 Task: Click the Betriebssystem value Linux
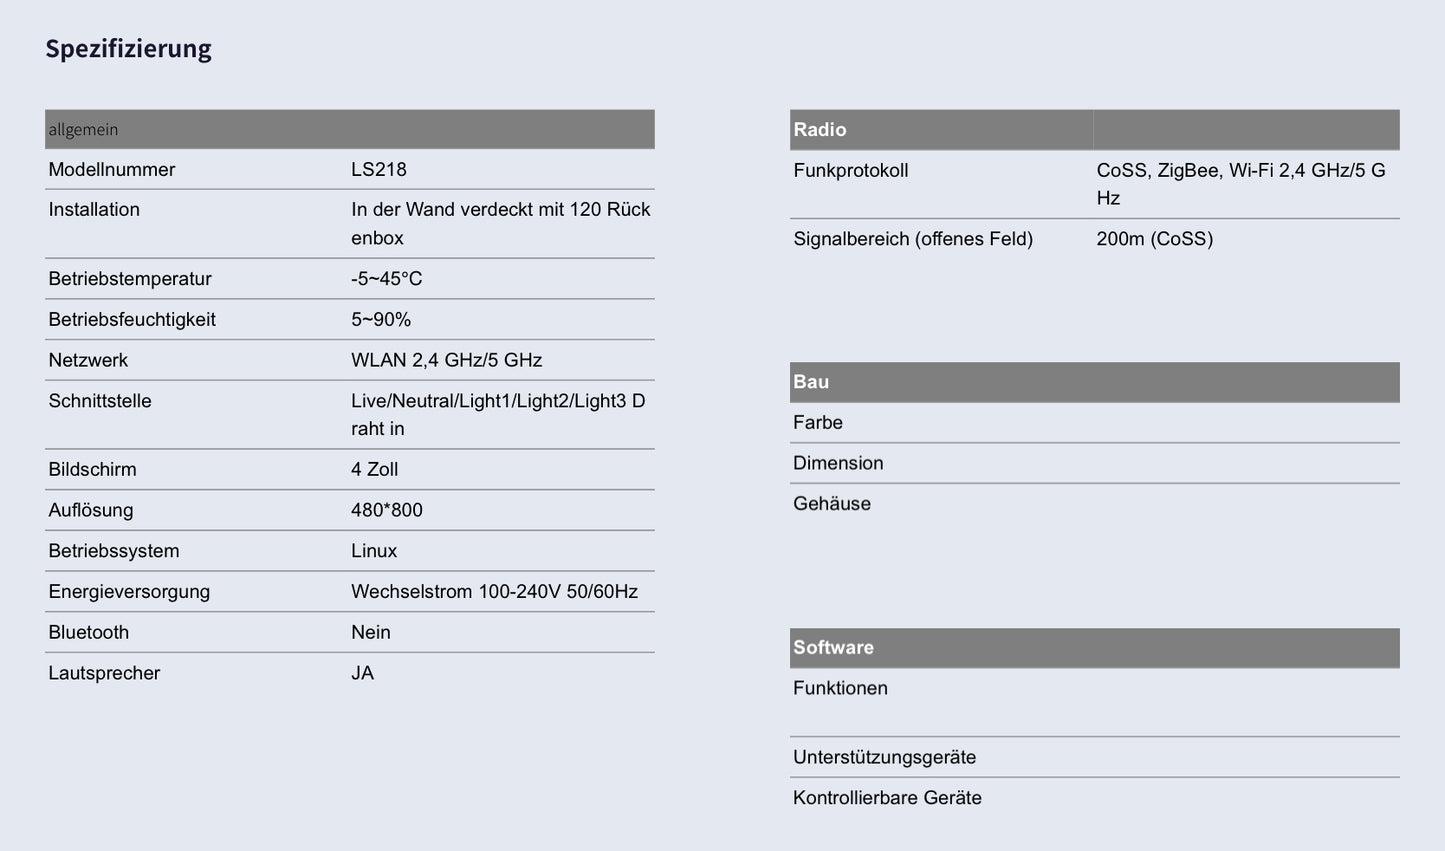(374, 551)
